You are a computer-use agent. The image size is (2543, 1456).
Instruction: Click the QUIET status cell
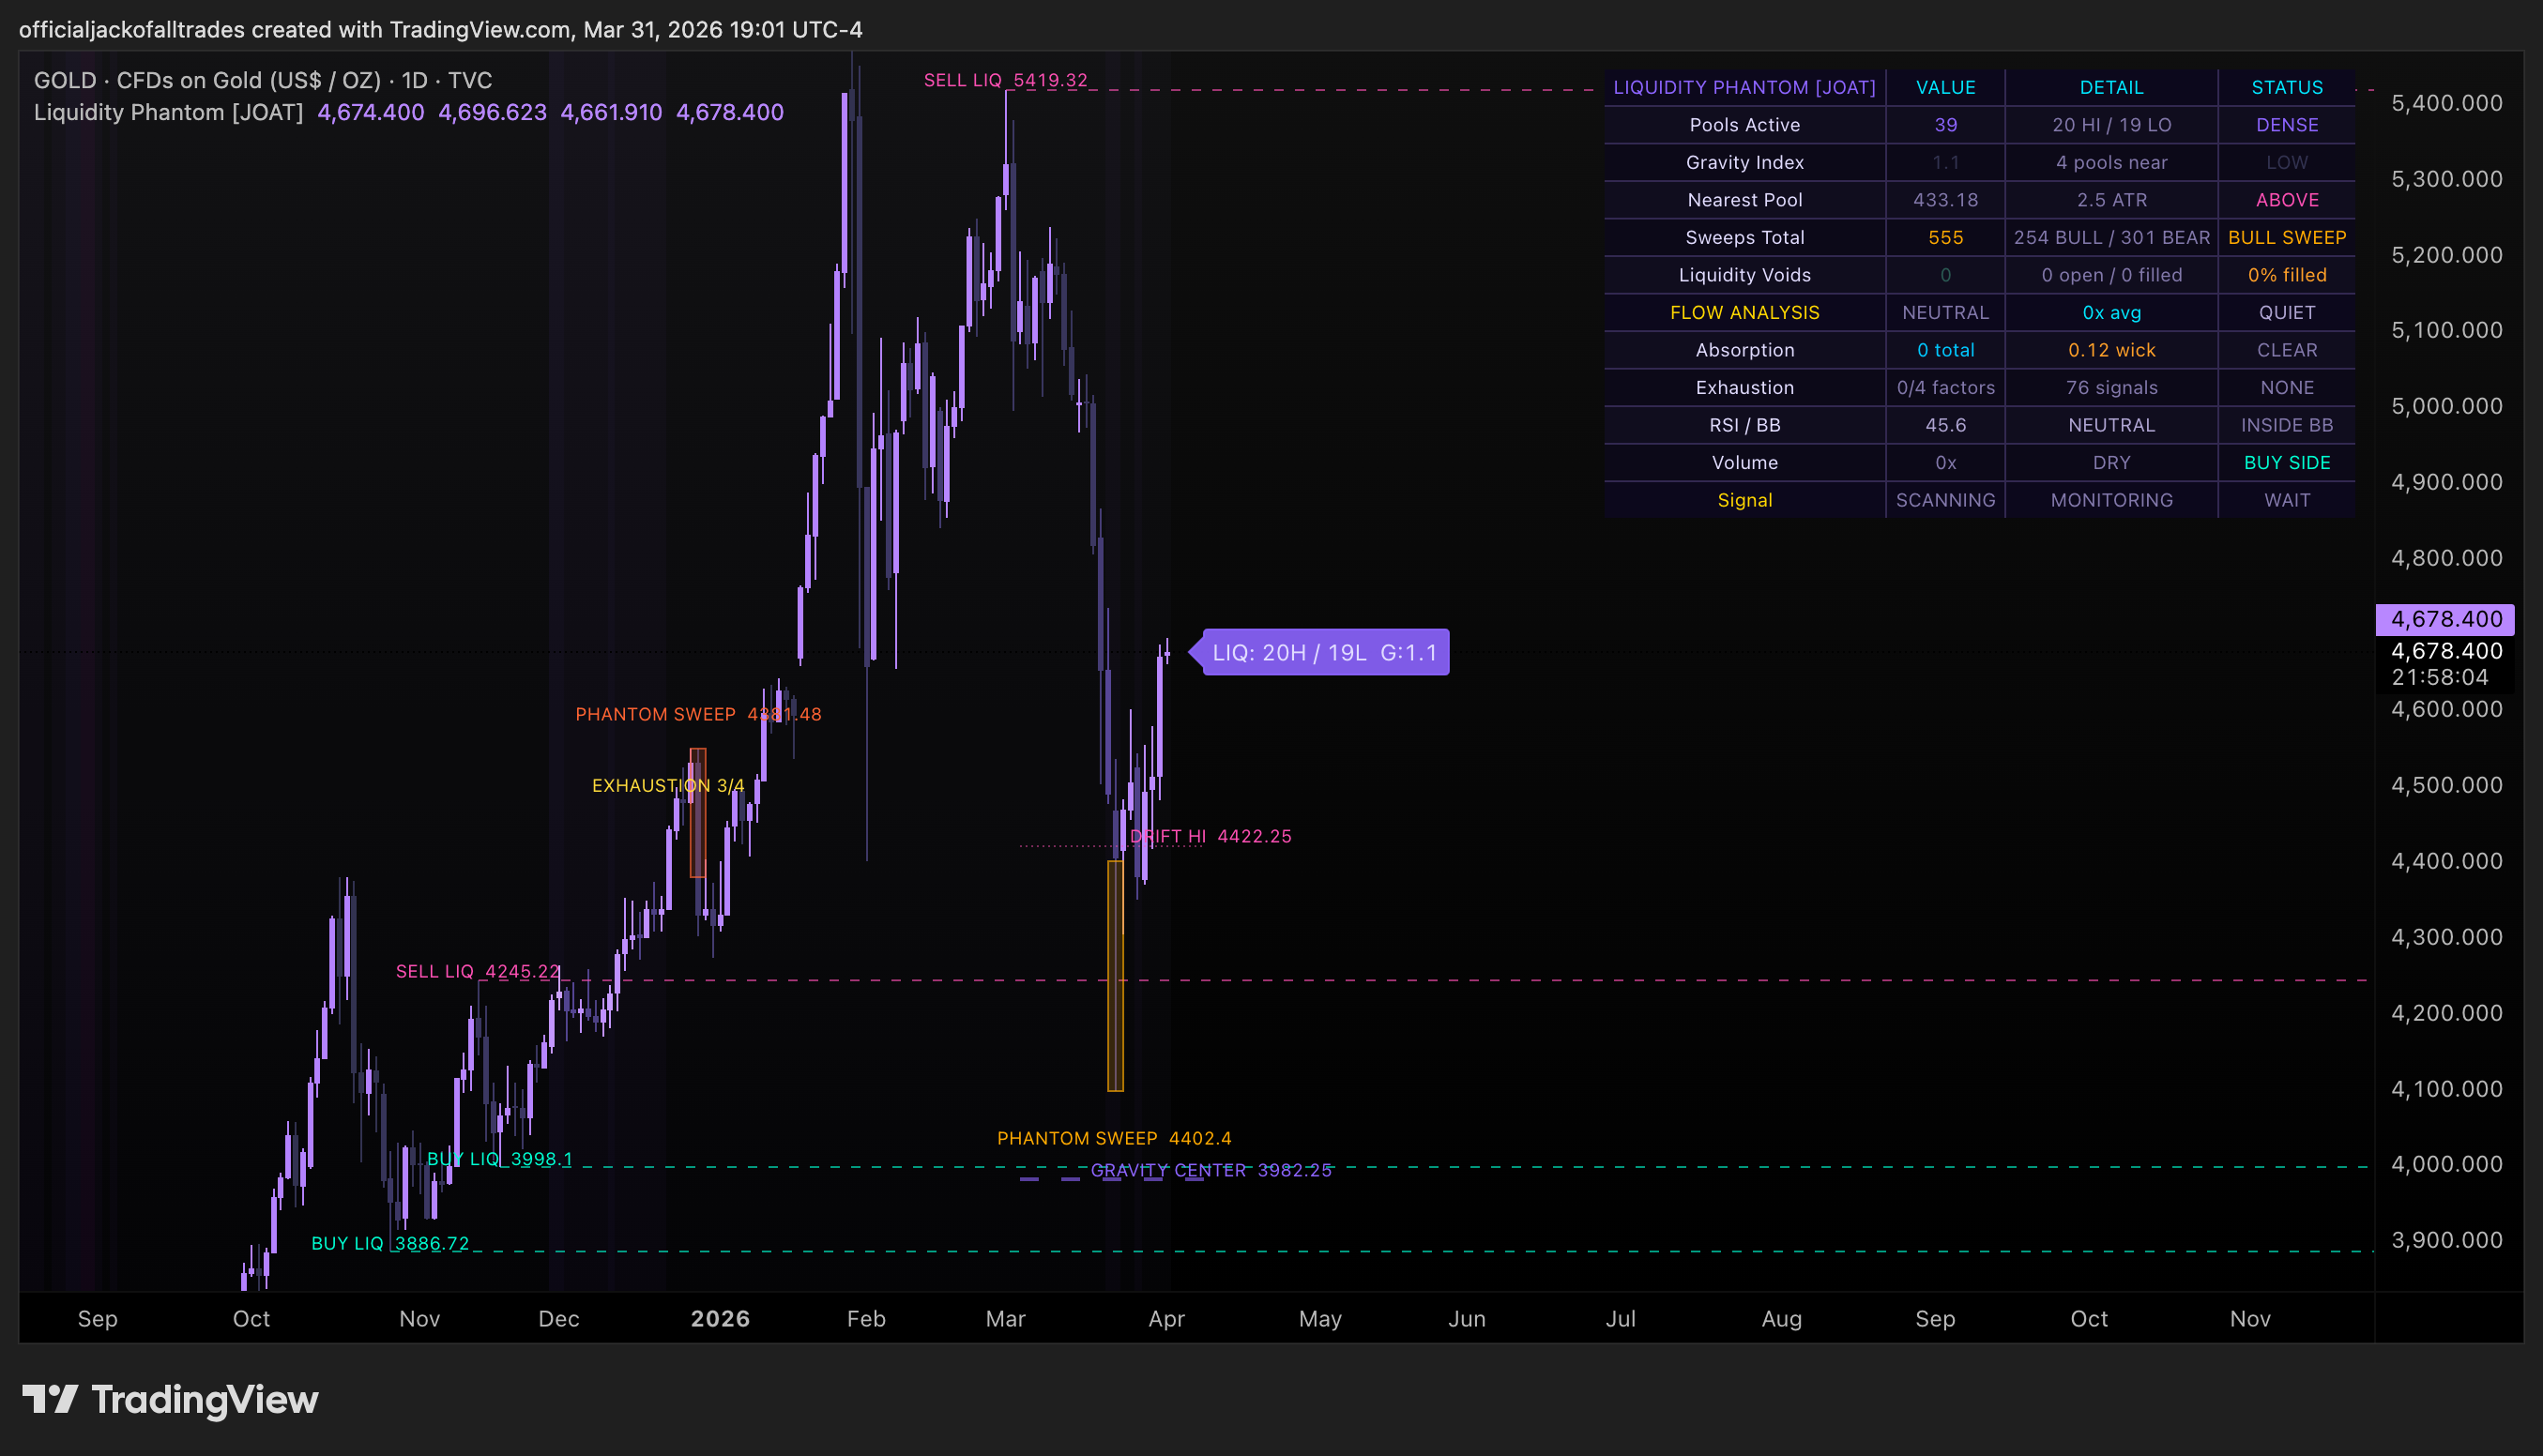(2287, 312)
